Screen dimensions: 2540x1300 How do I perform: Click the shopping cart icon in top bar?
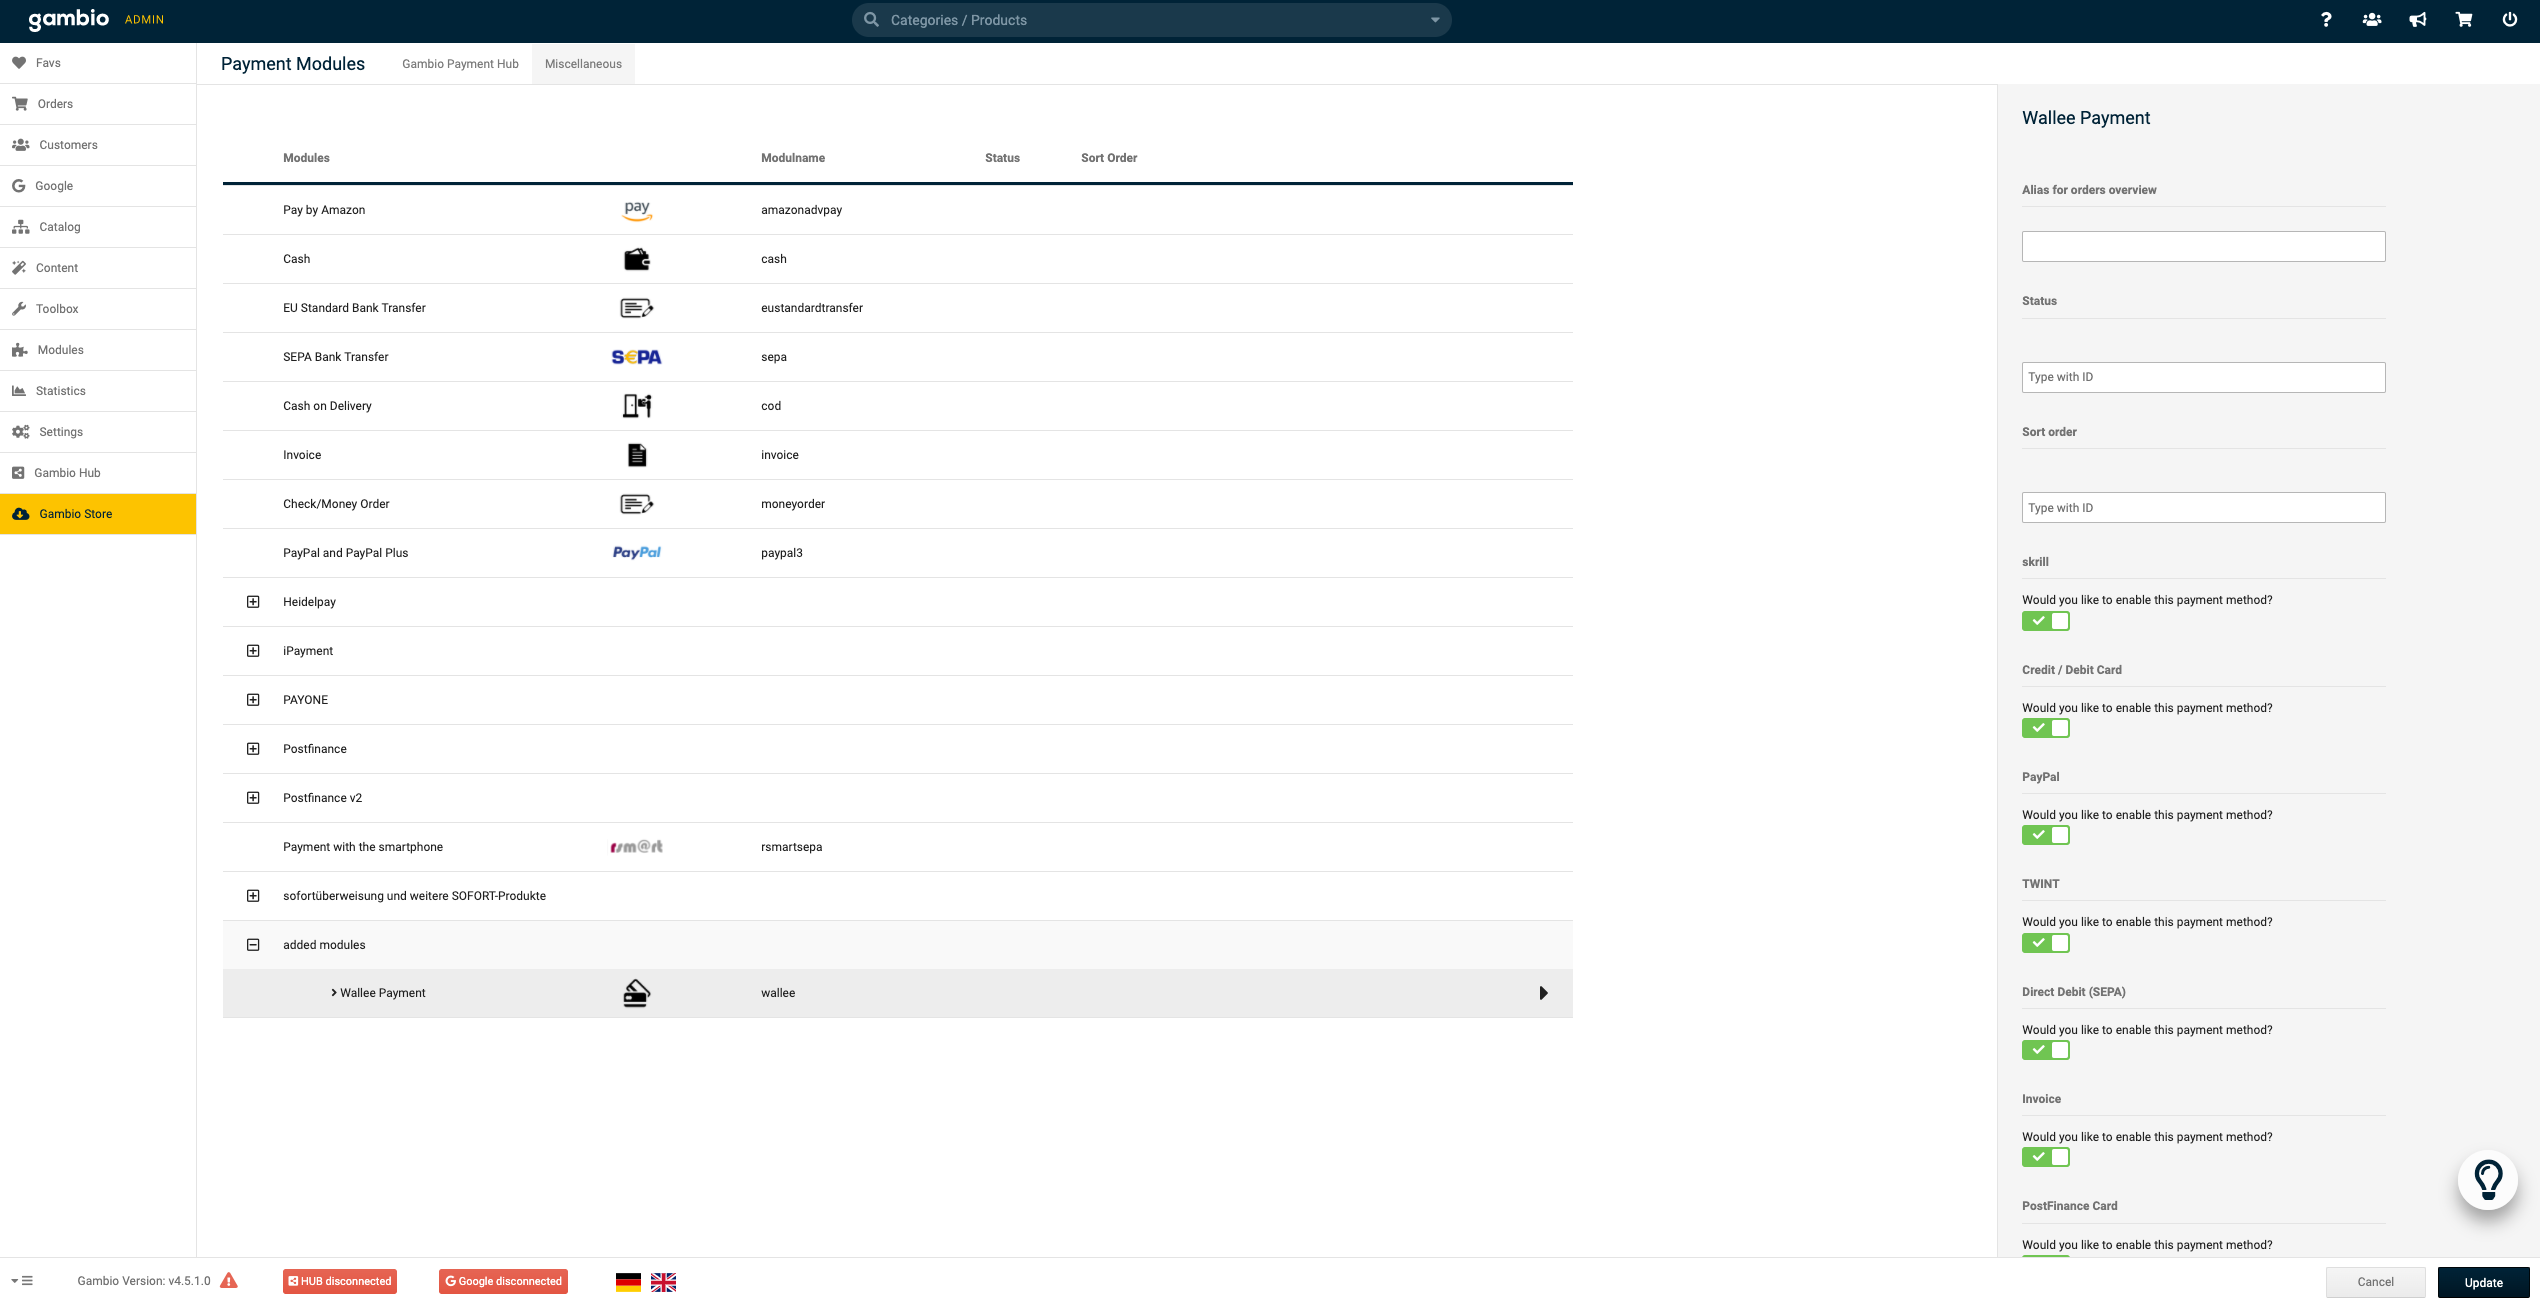coord(2464,19)
